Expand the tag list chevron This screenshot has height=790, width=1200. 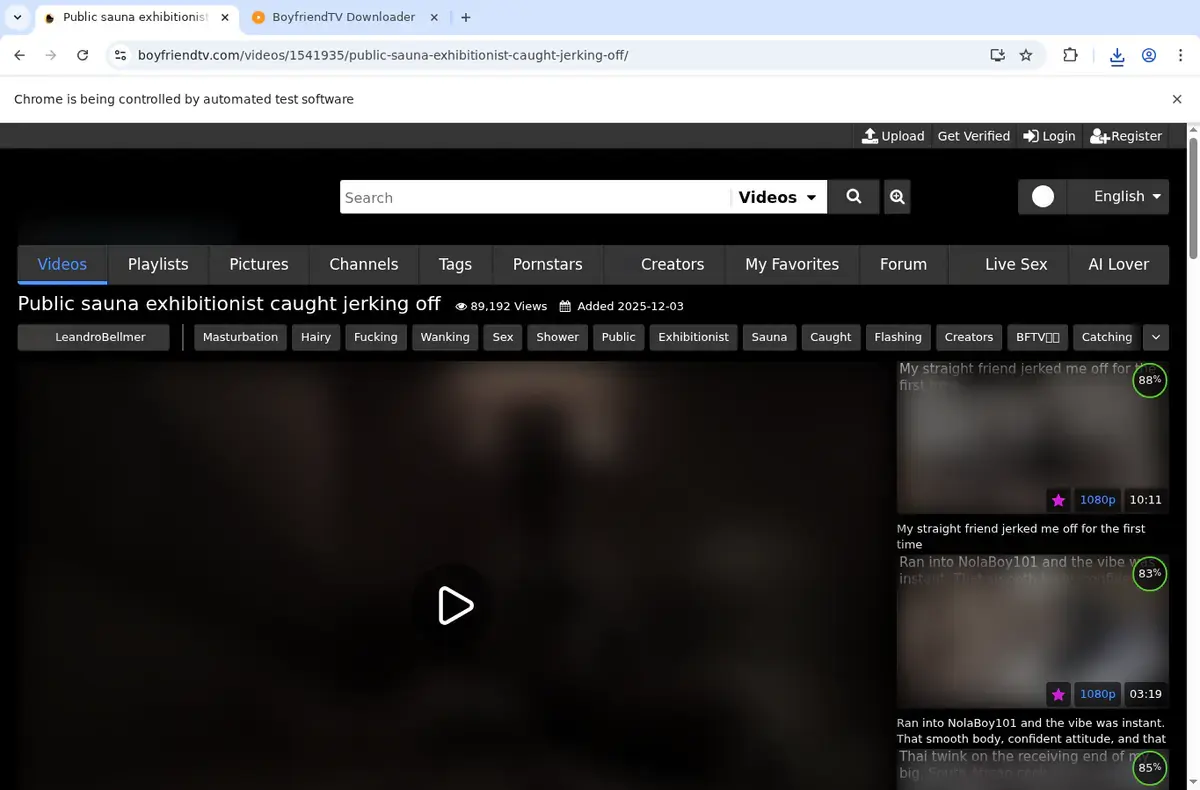tap(1156, 337)
